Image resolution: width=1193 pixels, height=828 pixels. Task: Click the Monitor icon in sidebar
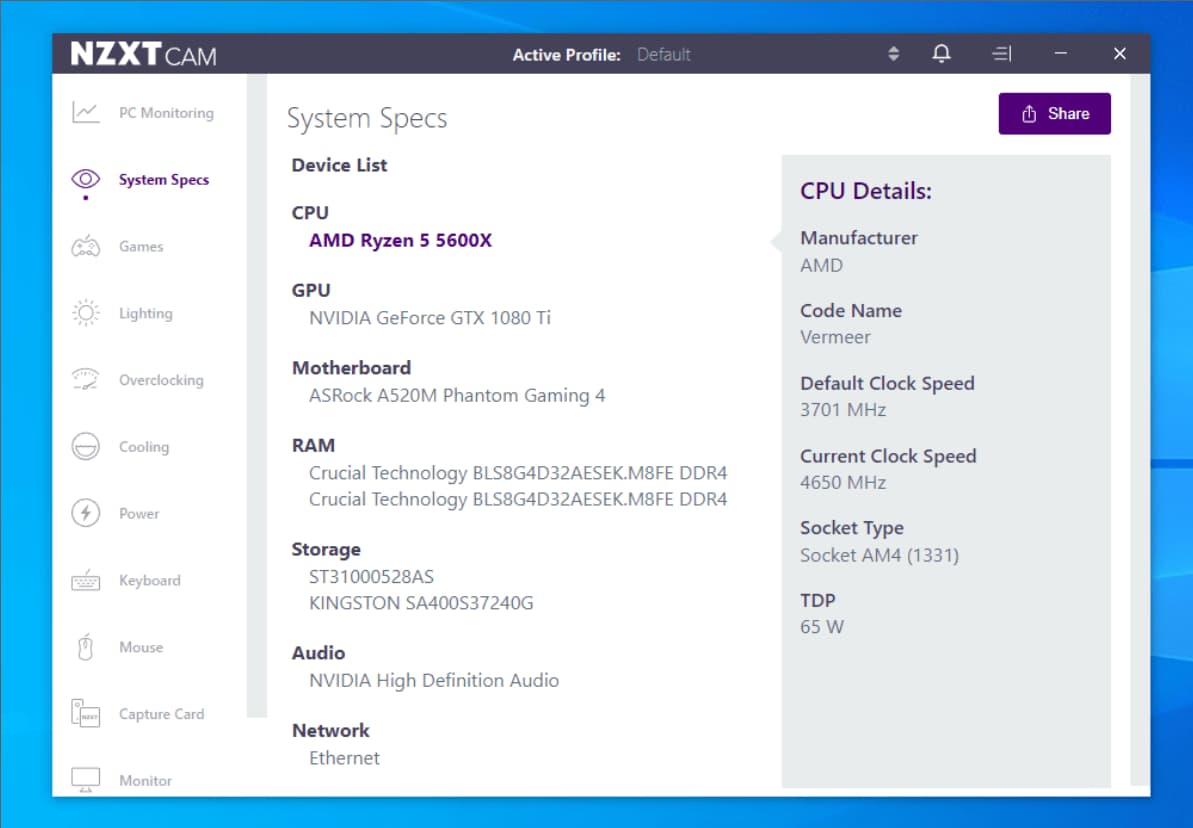click(x=85, y=779)
